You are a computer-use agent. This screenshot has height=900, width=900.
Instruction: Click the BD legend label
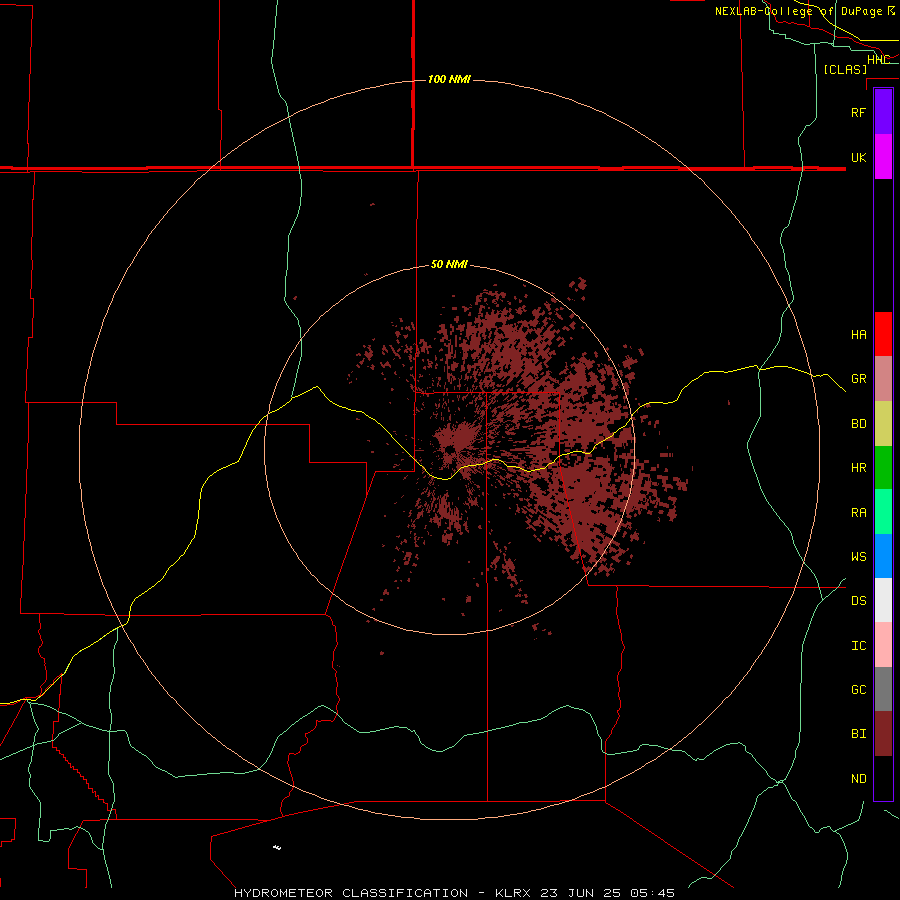858,424
